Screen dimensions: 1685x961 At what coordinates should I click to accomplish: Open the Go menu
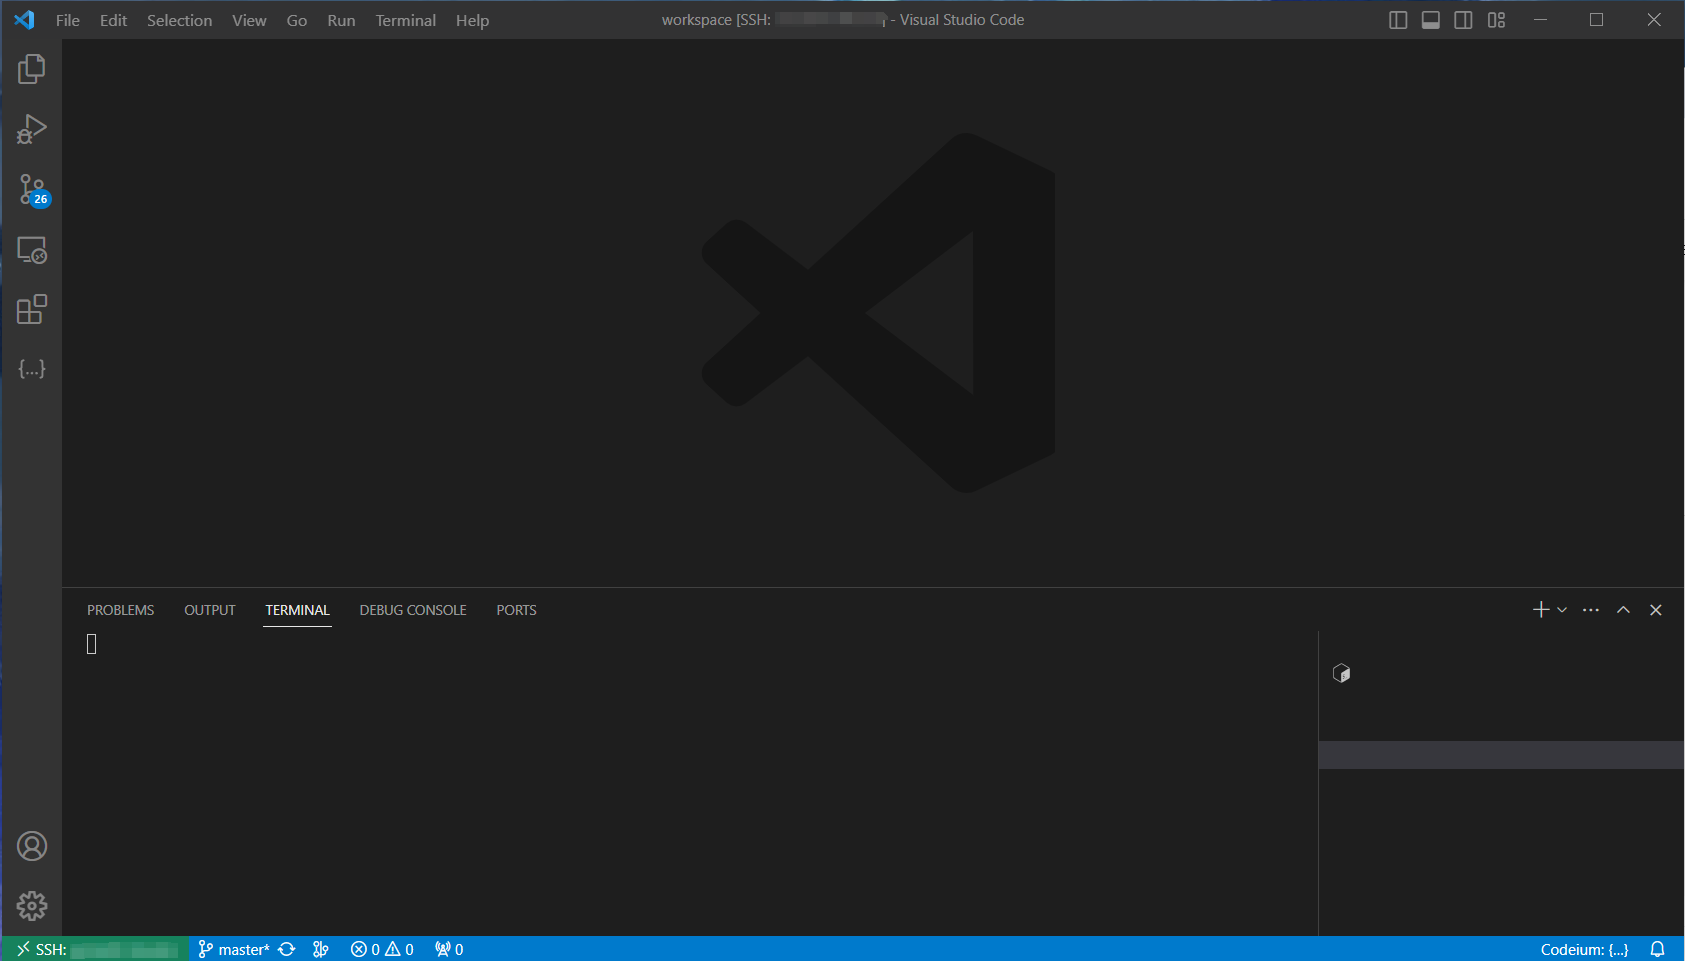point(297,20)
